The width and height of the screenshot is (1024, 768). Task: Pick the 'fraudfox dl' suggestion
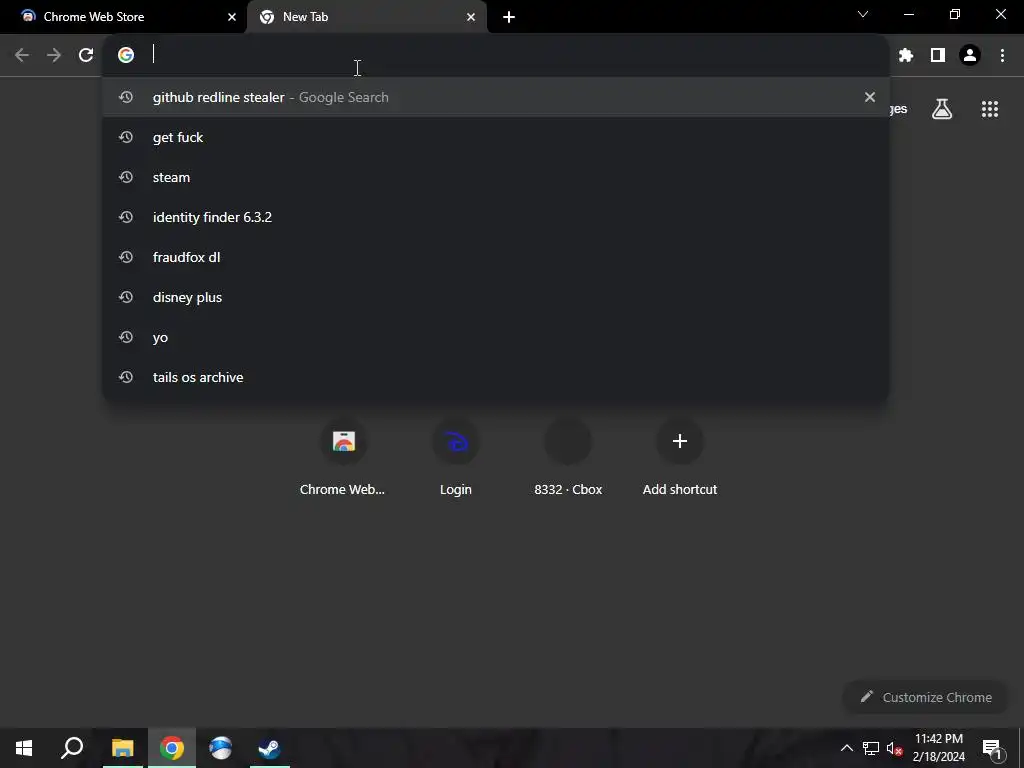[x=496, y=257]
